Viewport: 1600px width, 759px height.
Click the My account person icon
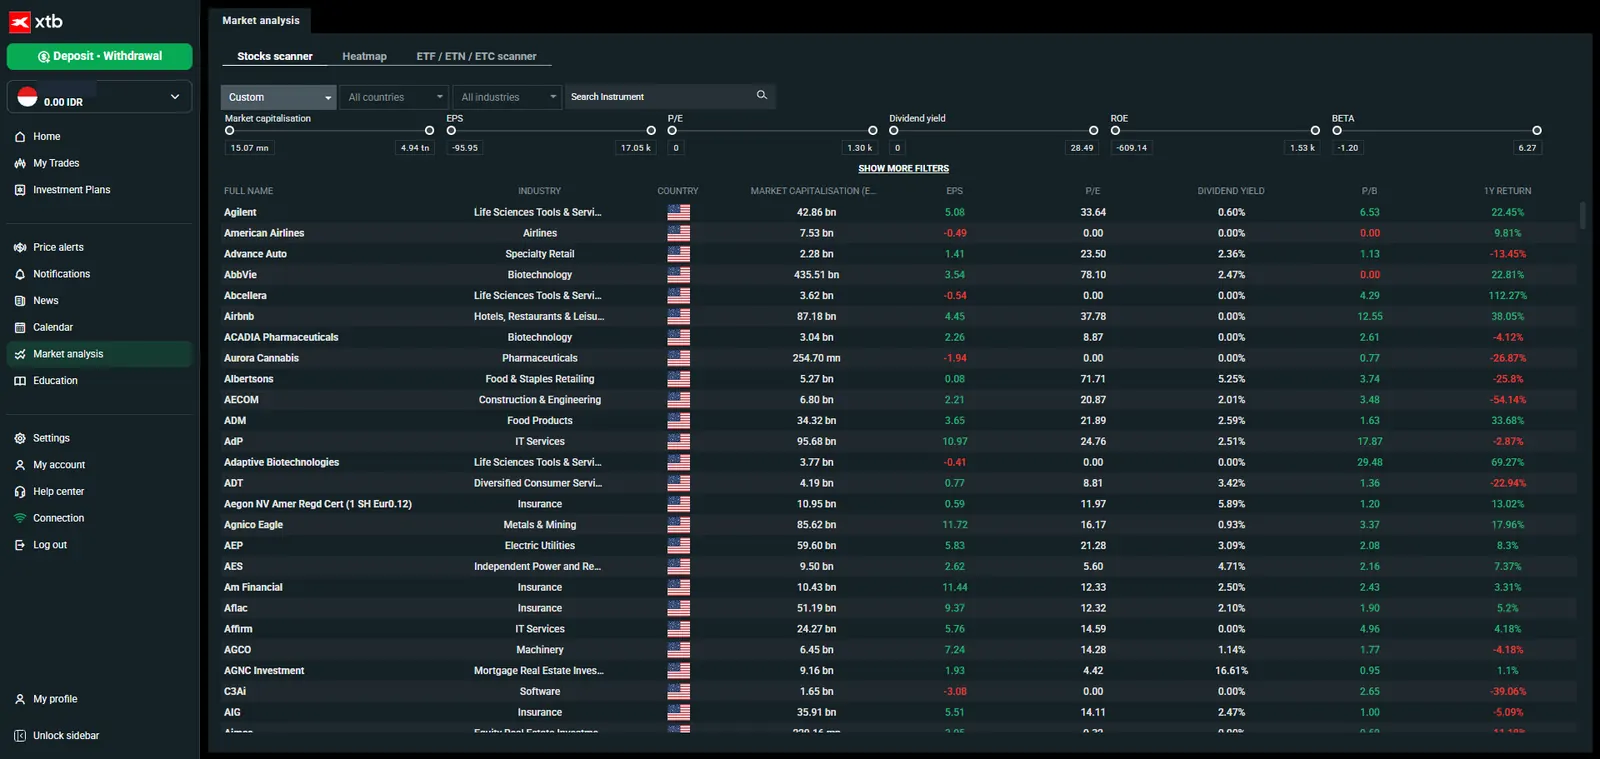[20, 465]
